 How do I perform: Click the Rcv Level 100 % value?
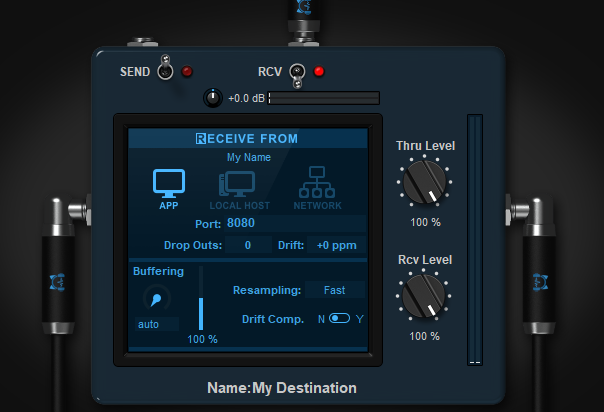424,336
